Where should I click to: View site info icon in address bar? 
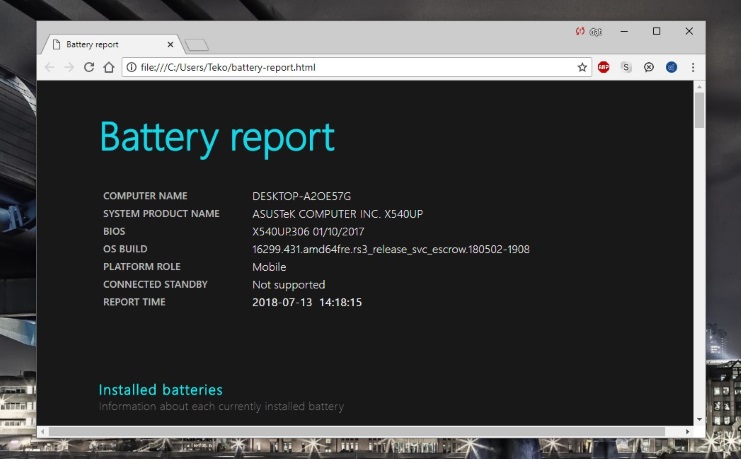131,67
